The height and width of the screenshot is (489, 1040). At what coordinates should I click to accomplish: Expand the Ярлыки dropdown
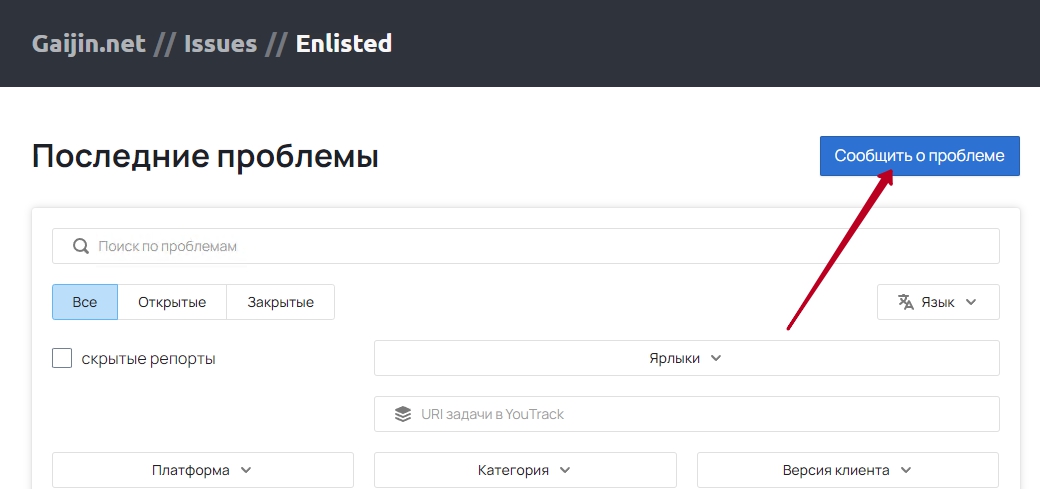click(x=686, y=358)
